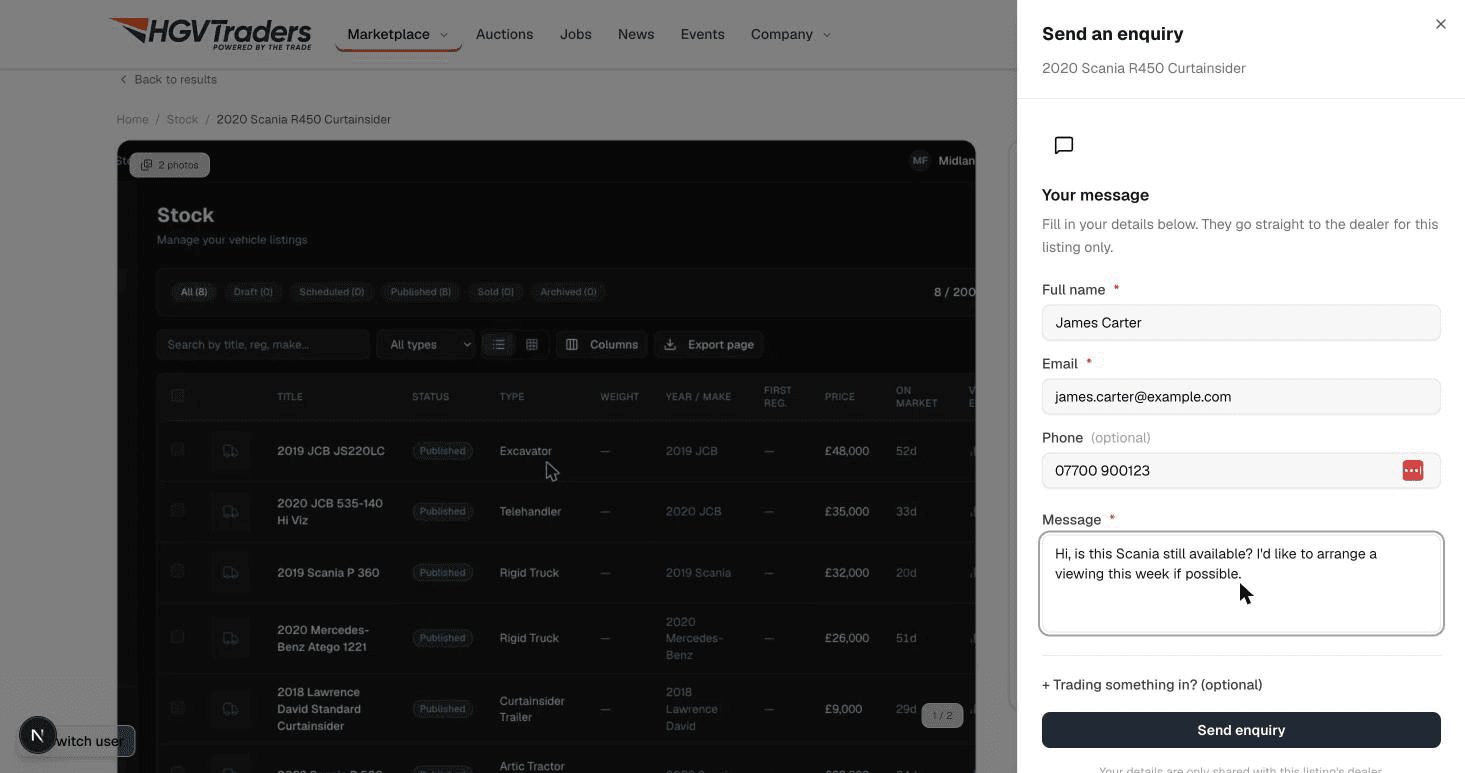Image resolution: width=1465 pixels, height=773 pixels.
Task: Open the News nav item
Action: [x=636, y=34]
